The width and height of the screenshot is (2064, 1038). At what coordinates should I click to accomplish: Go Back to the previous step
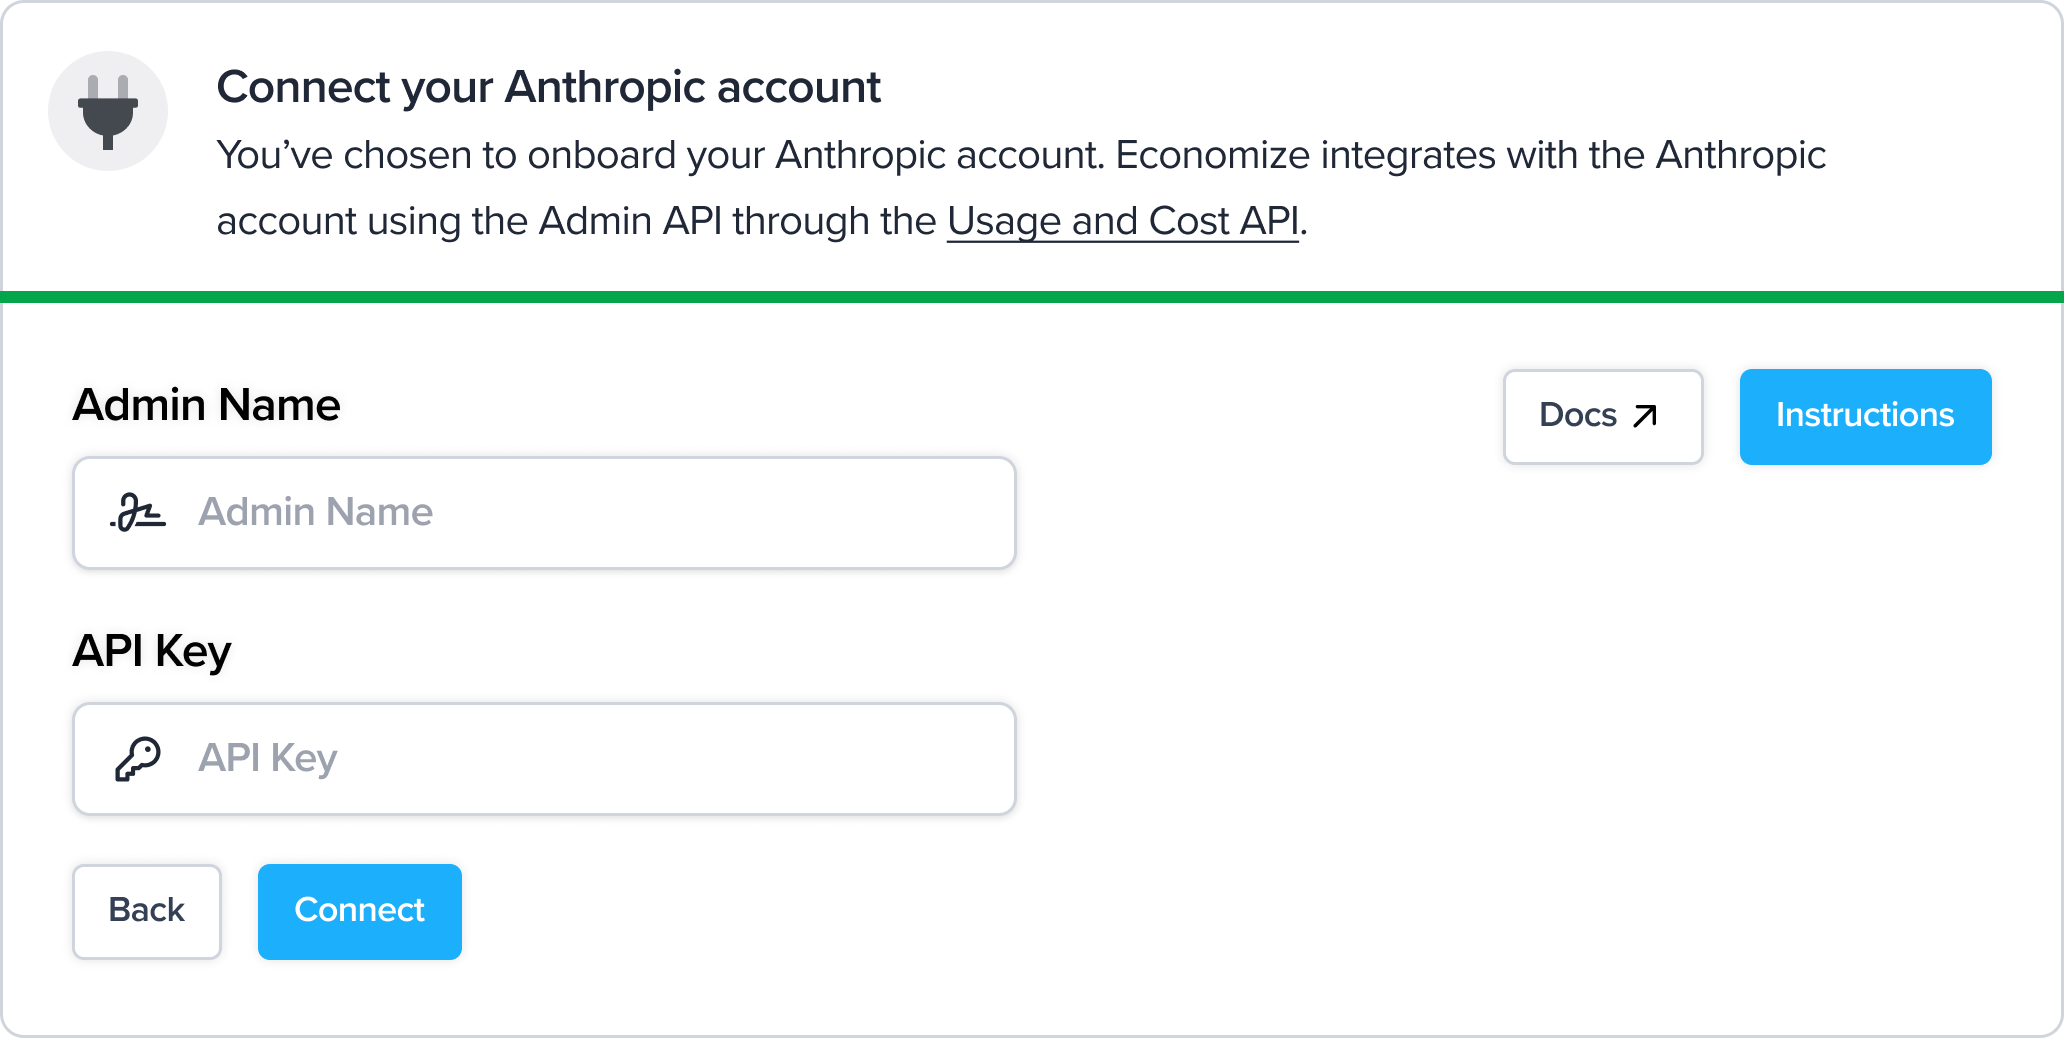coord(147,911)
